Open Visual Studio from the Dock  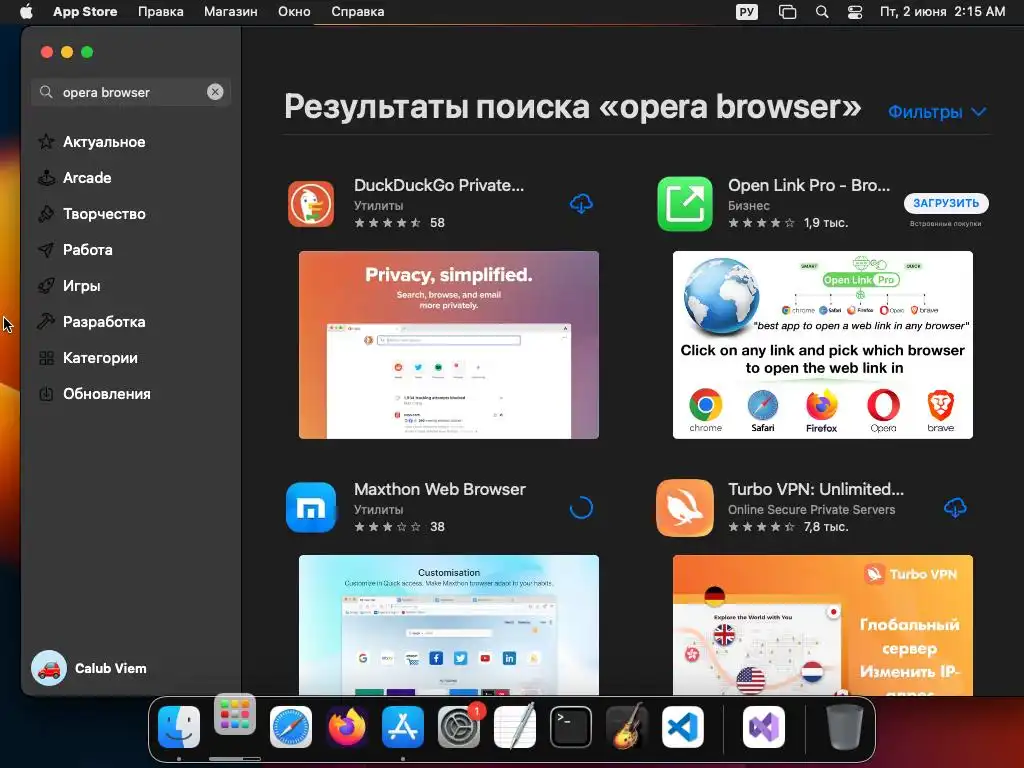pyautogui.click(x=763, y=727)
